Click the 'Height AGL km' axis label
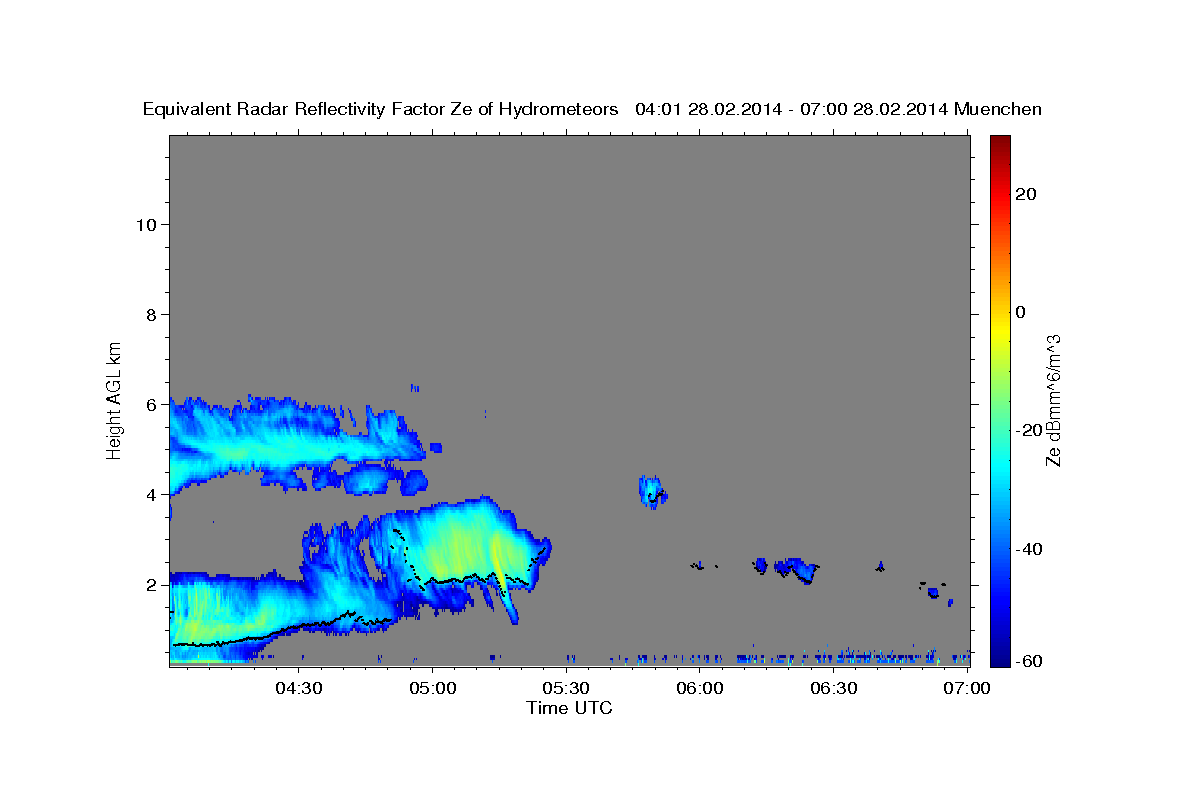Image resolution: width=1200 pixels, height=800 pixels. (x=115, y=399)
